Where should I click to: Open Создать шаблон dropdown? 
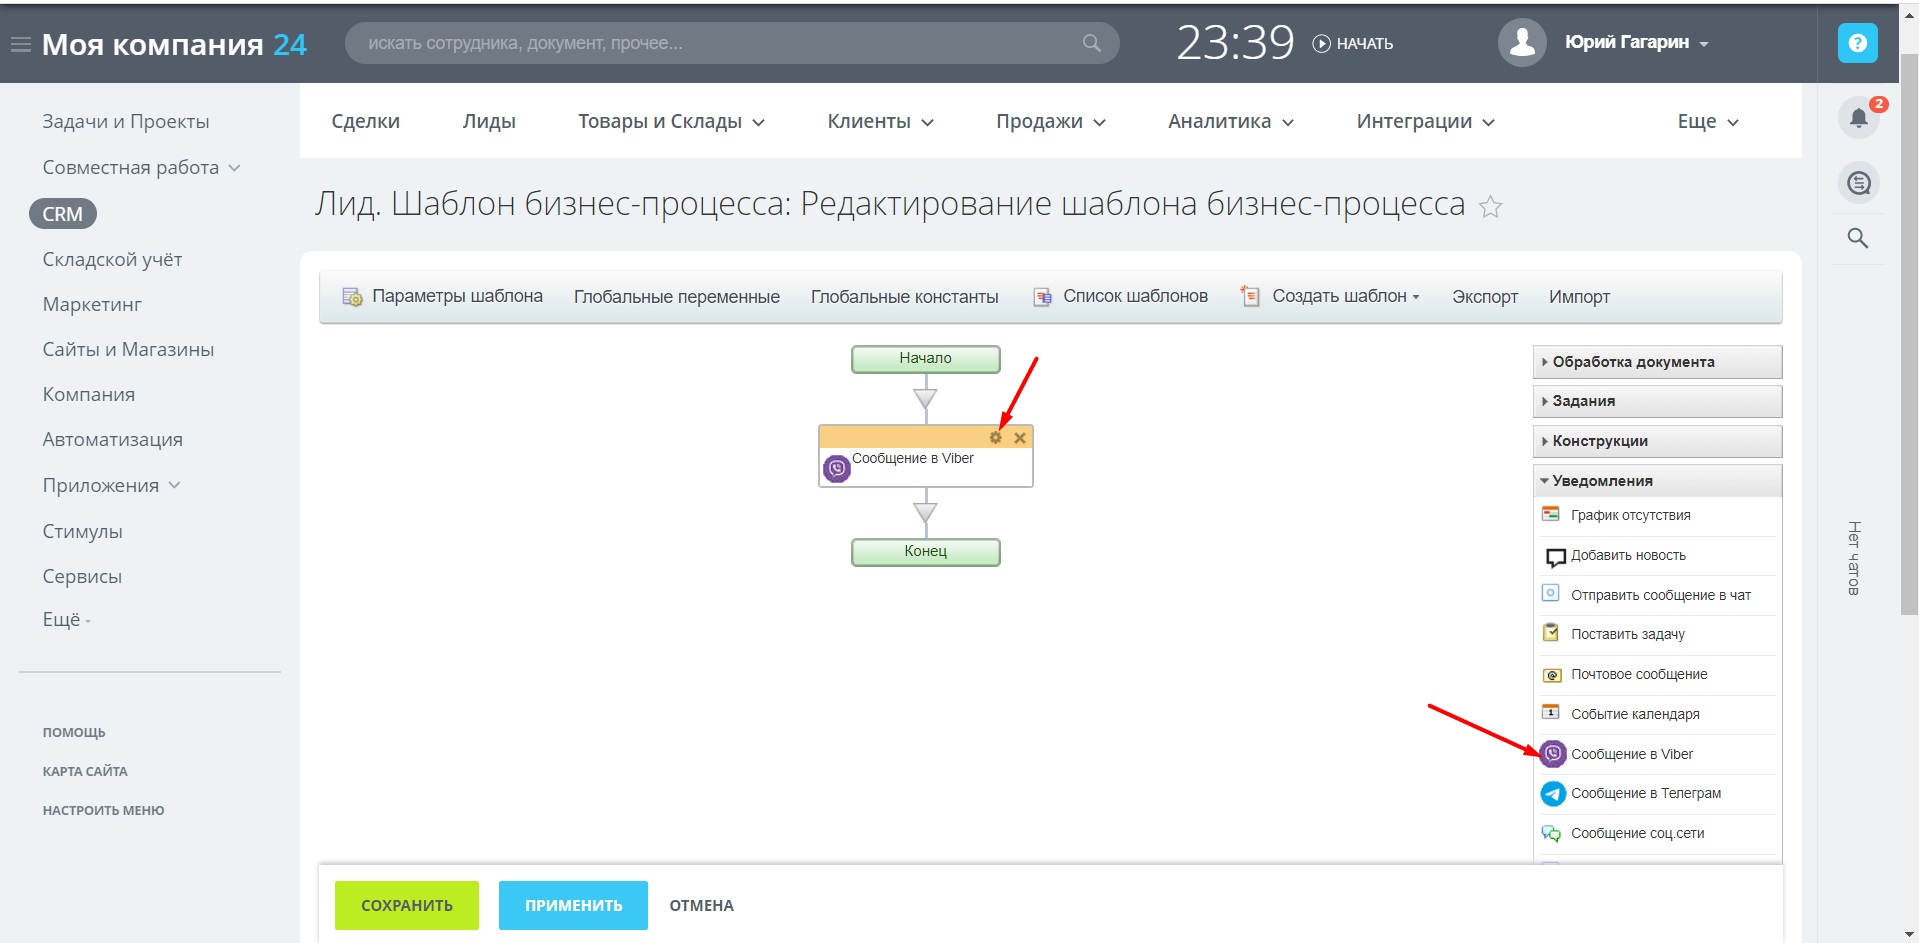(x=1344, y=296)
